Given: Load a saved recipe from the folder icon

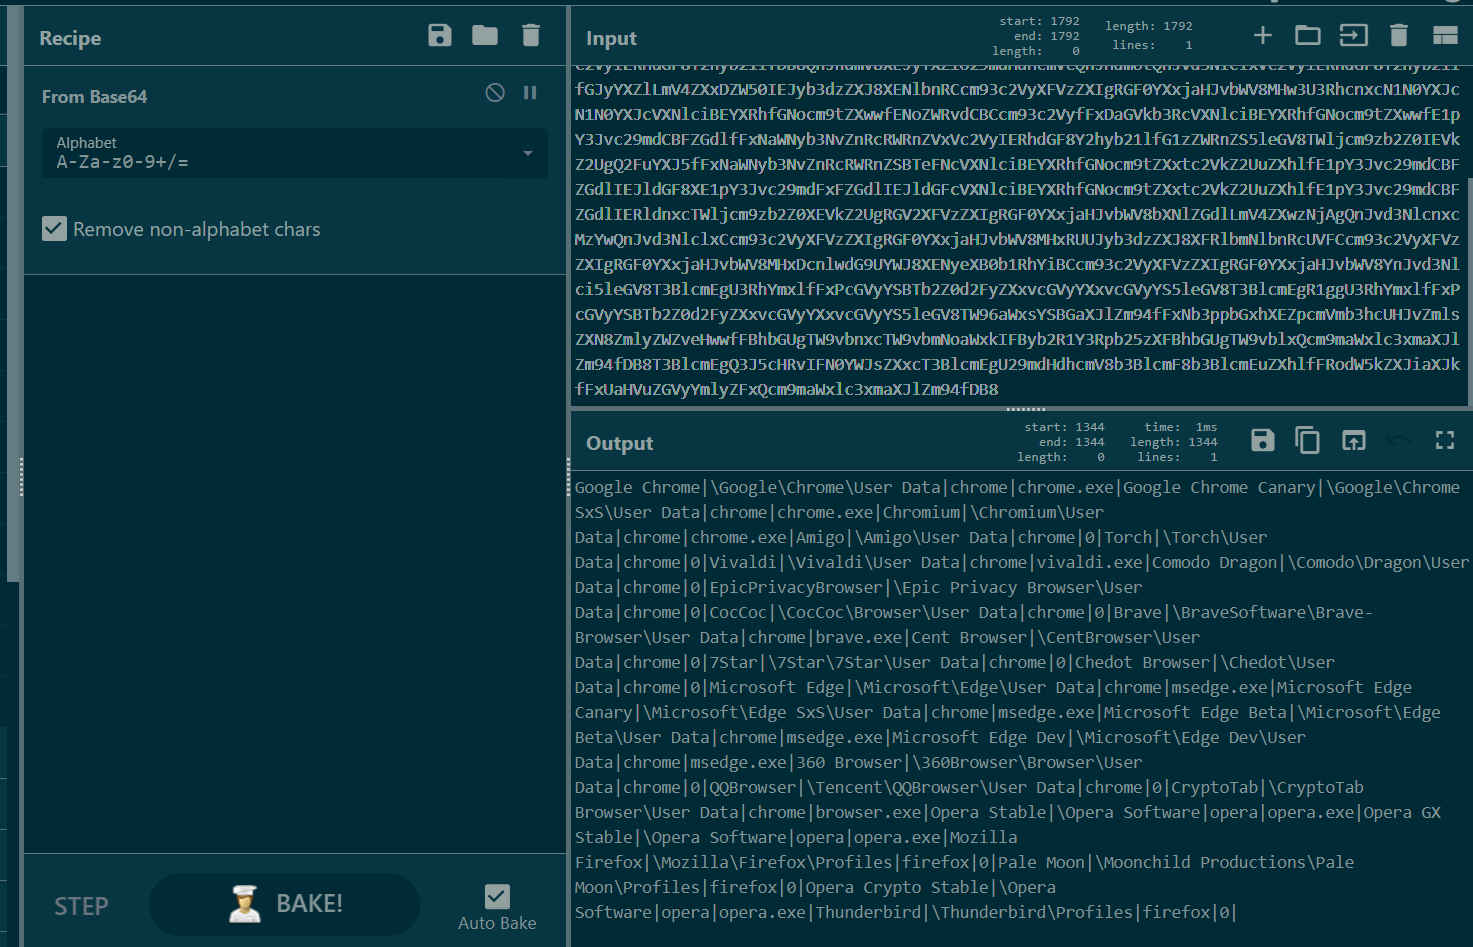Looking at the screenshot, I should 484,35.
